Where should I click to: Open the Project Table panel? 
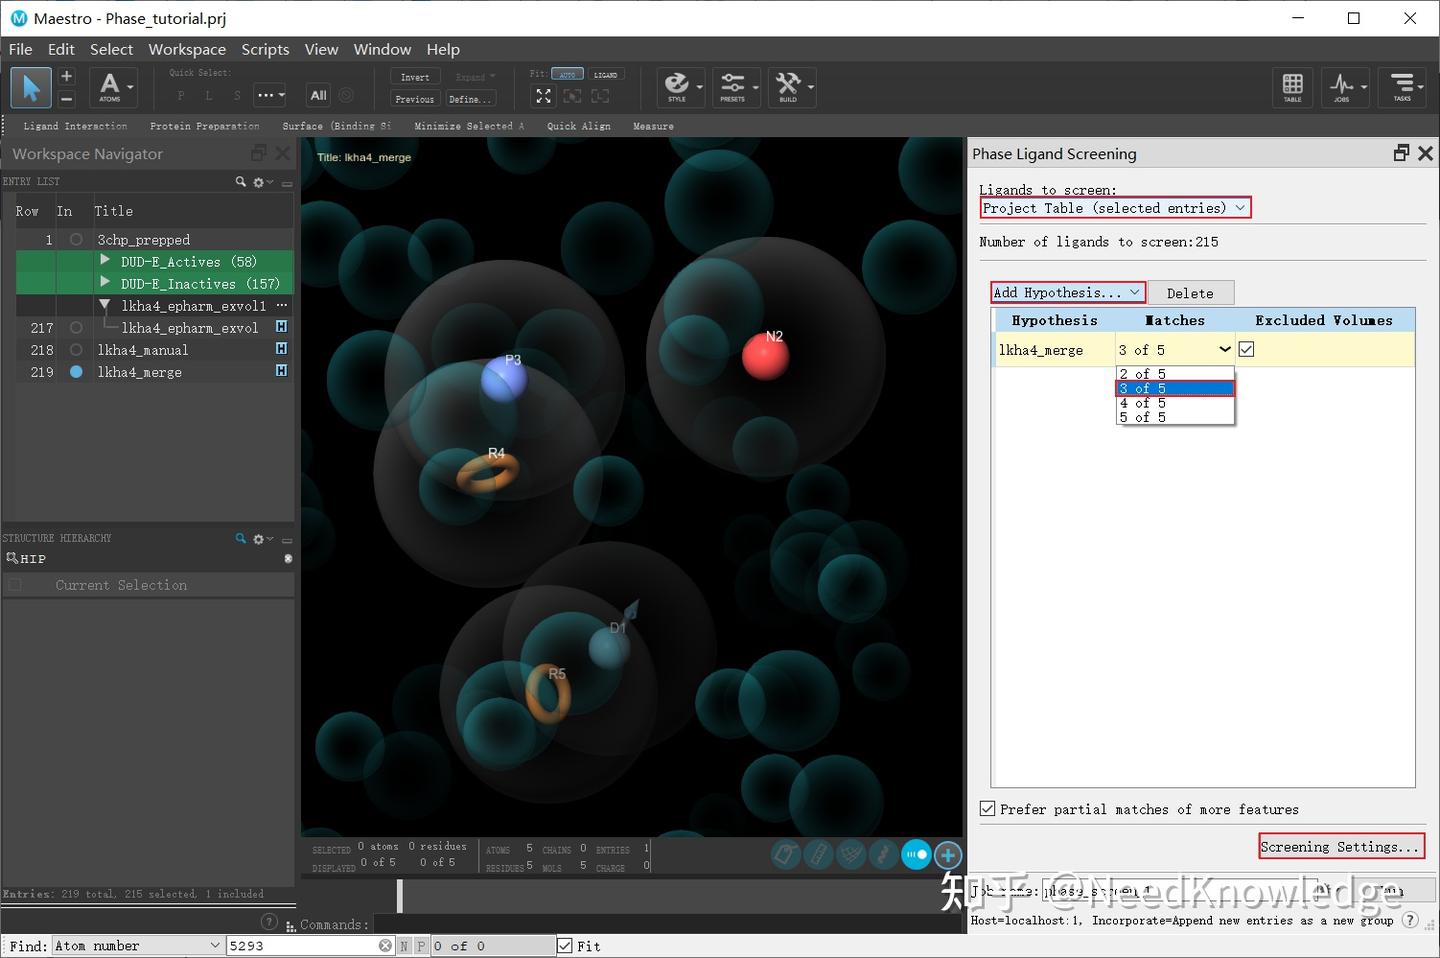click(1292, 87)
